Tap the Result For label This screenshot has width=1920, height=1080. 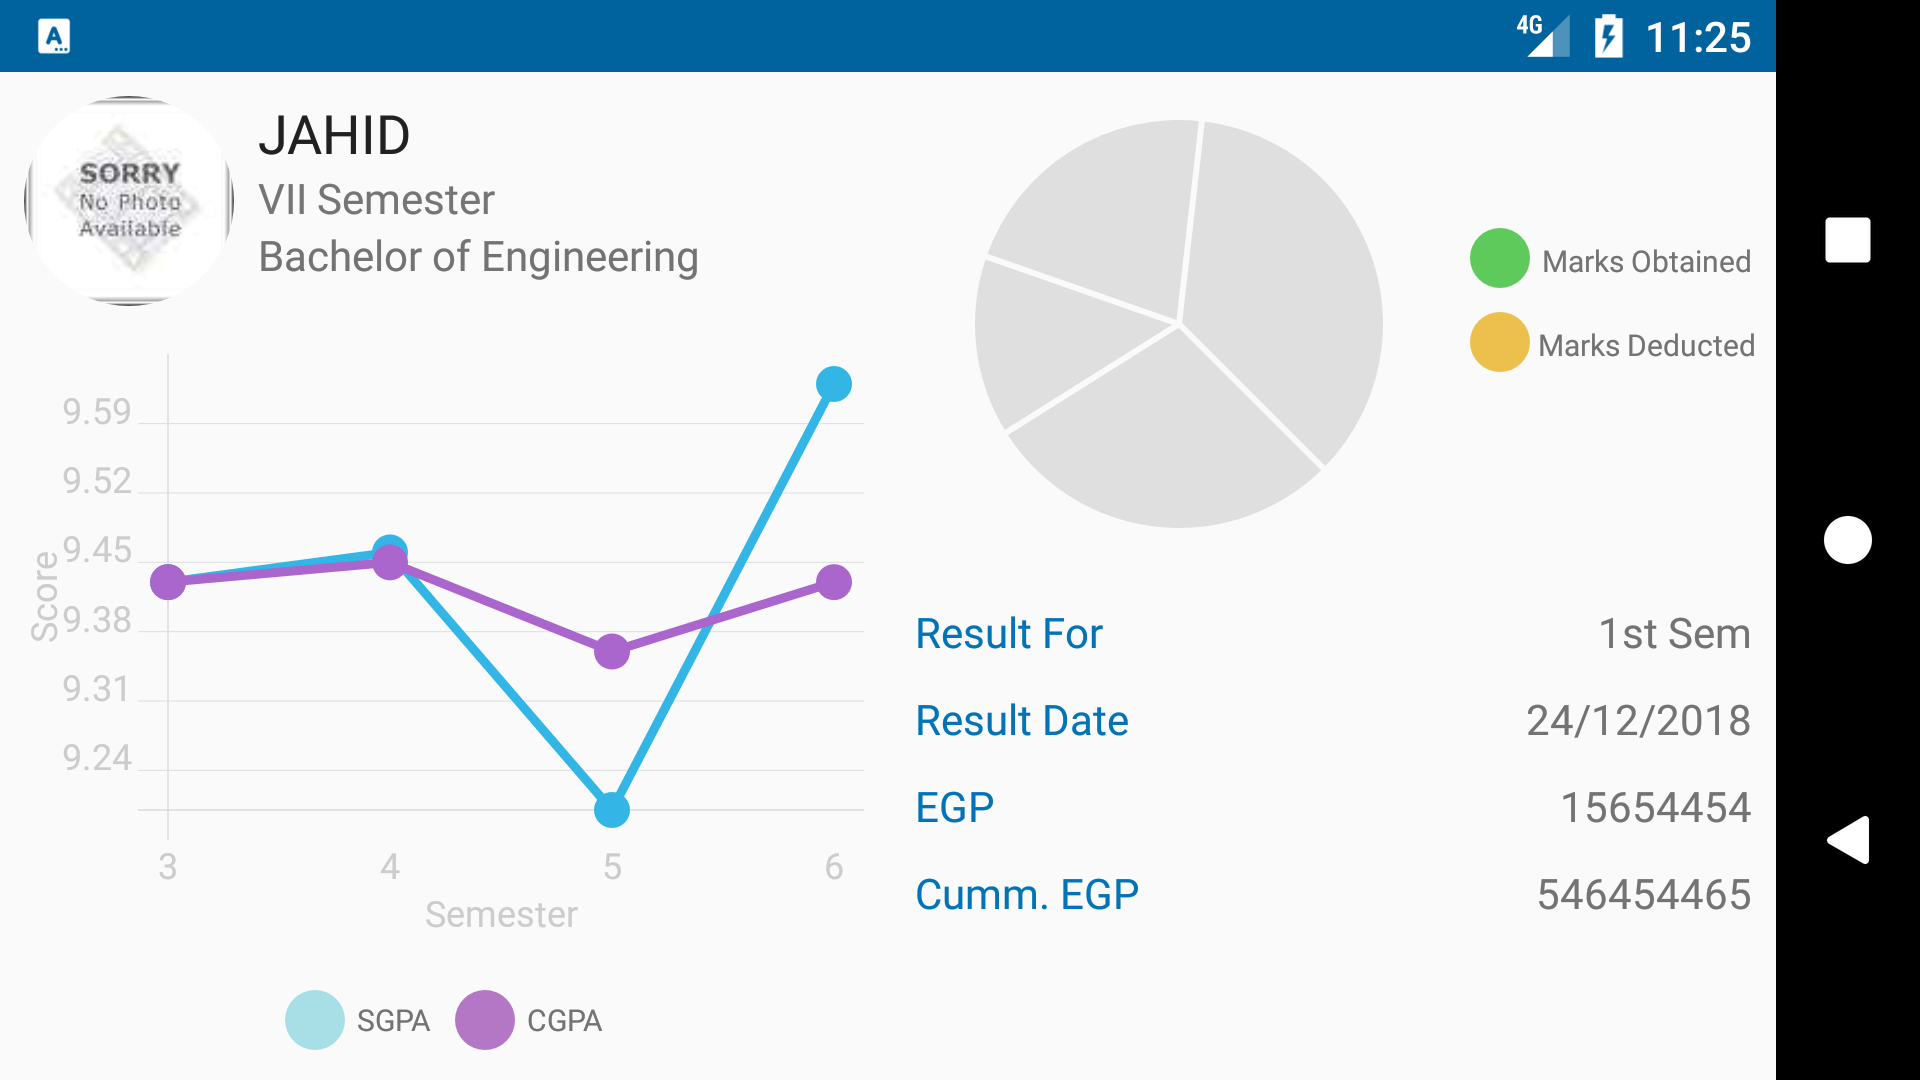(1009, 634)
